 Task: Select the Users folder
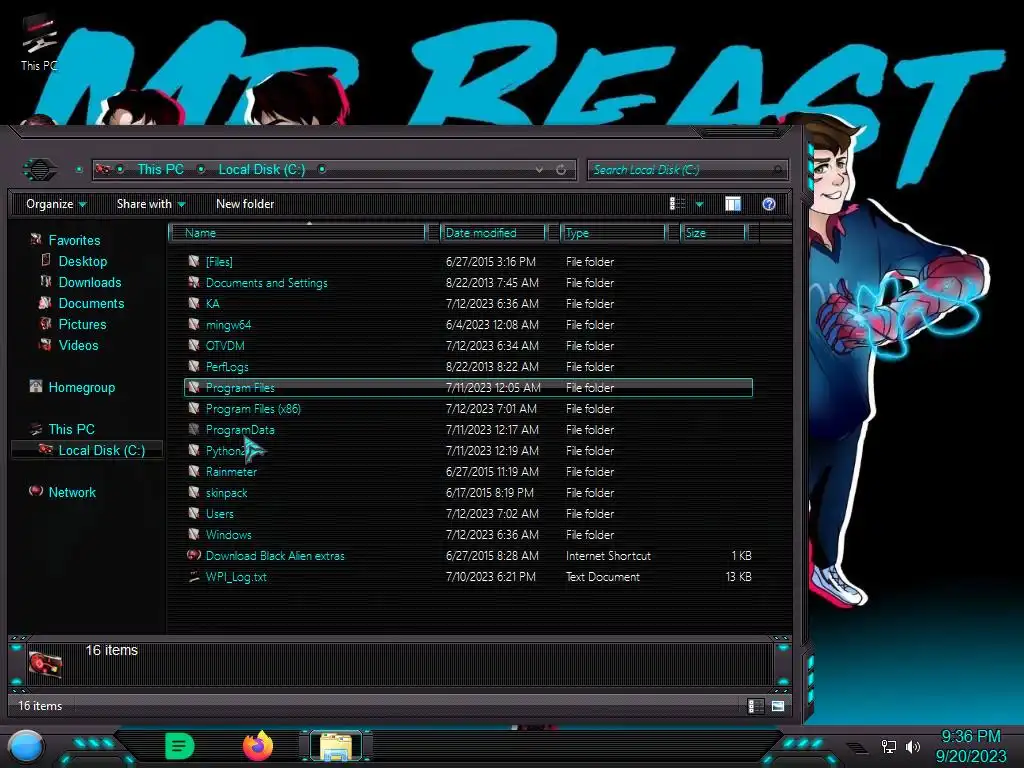[x=219, y=513]
